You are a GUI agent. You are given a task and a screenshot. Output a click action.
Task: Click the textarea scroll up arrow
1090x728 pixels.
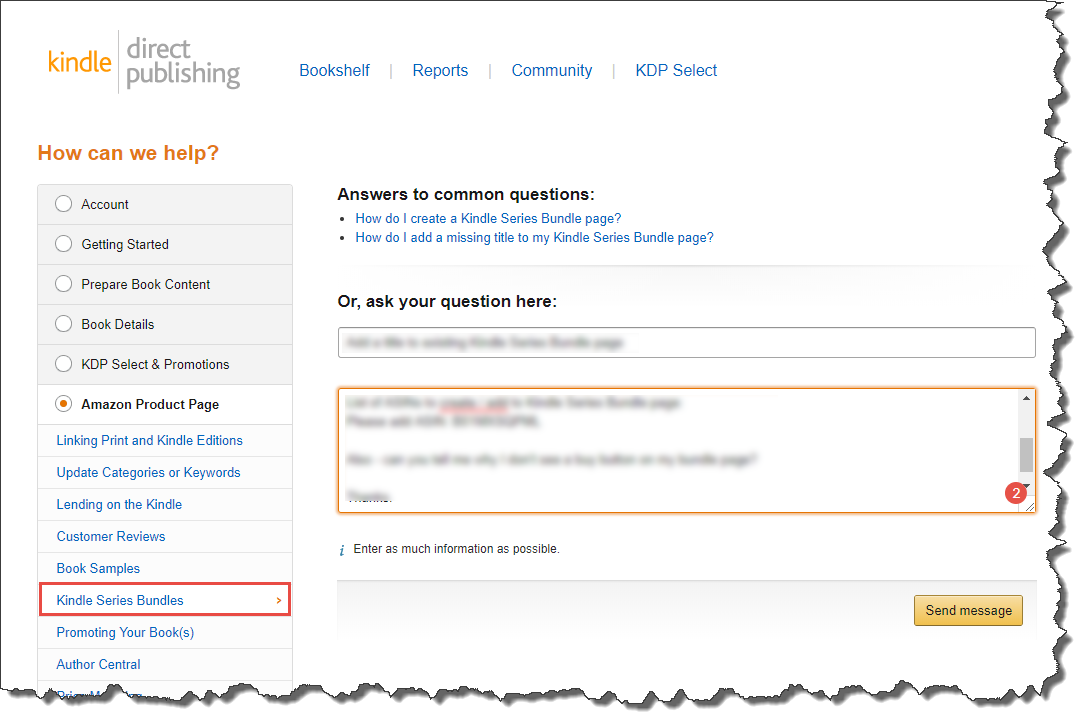tap(1026, 398)
